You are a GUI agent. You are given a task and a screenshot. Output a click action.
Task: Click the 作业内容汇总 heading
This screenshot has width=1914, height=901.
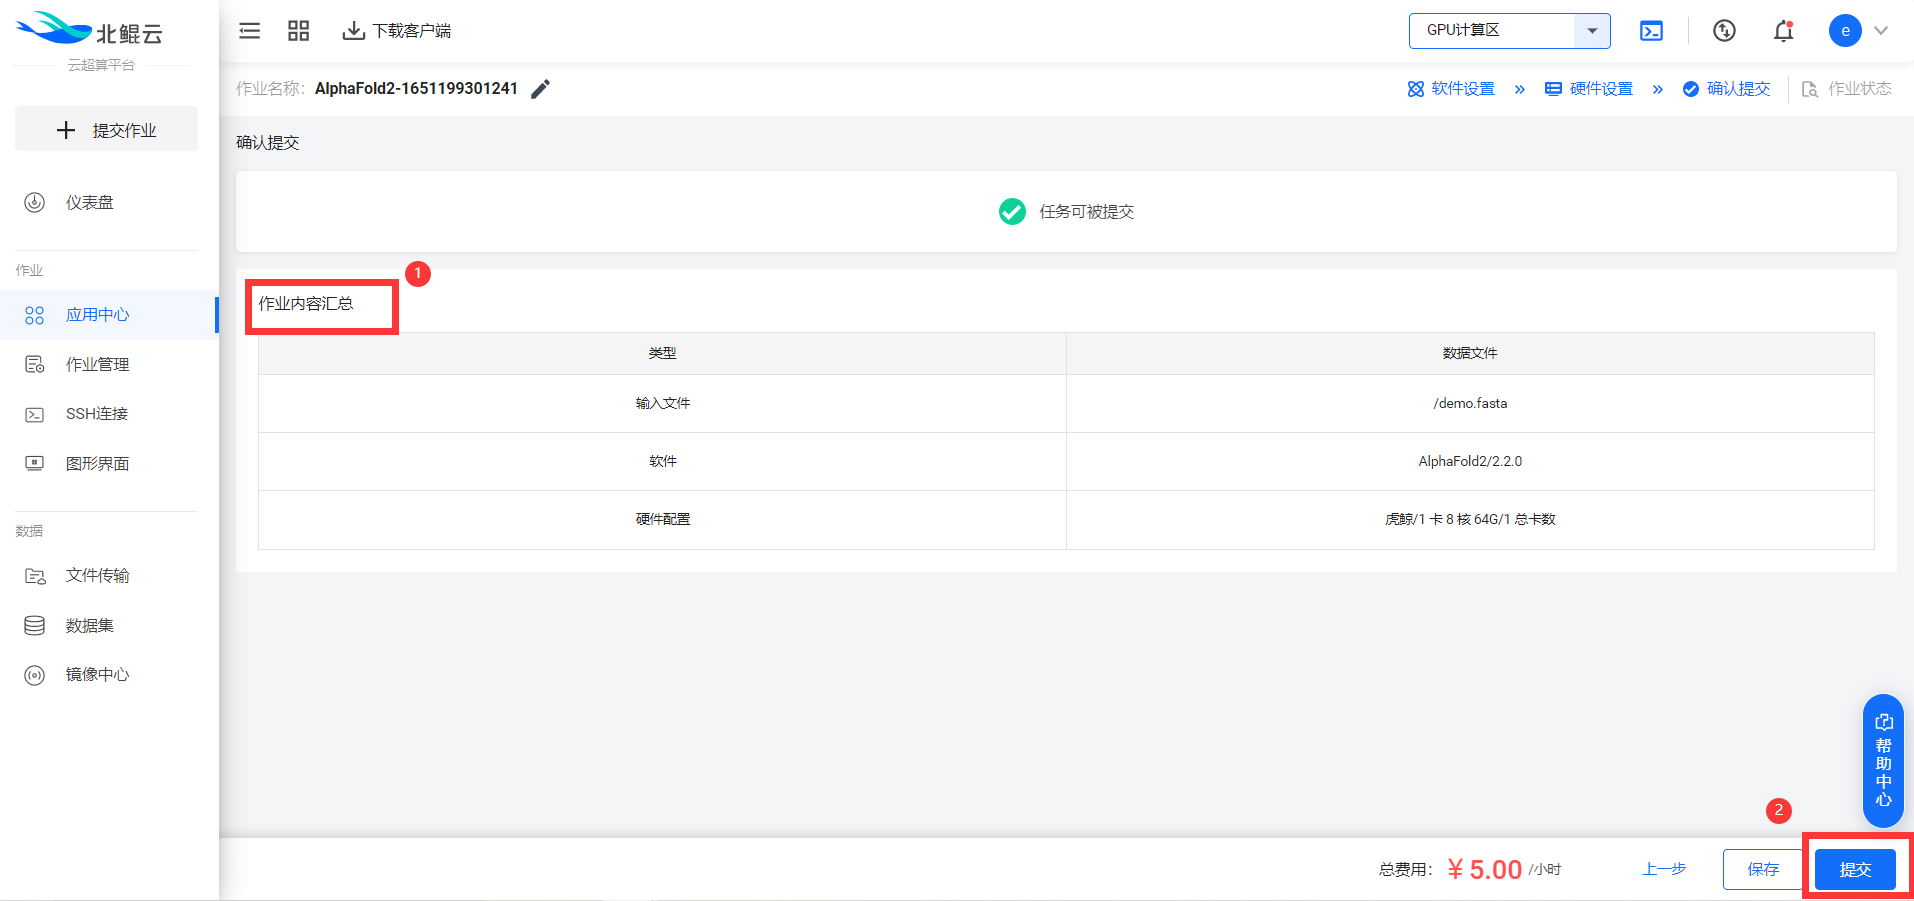306,304
